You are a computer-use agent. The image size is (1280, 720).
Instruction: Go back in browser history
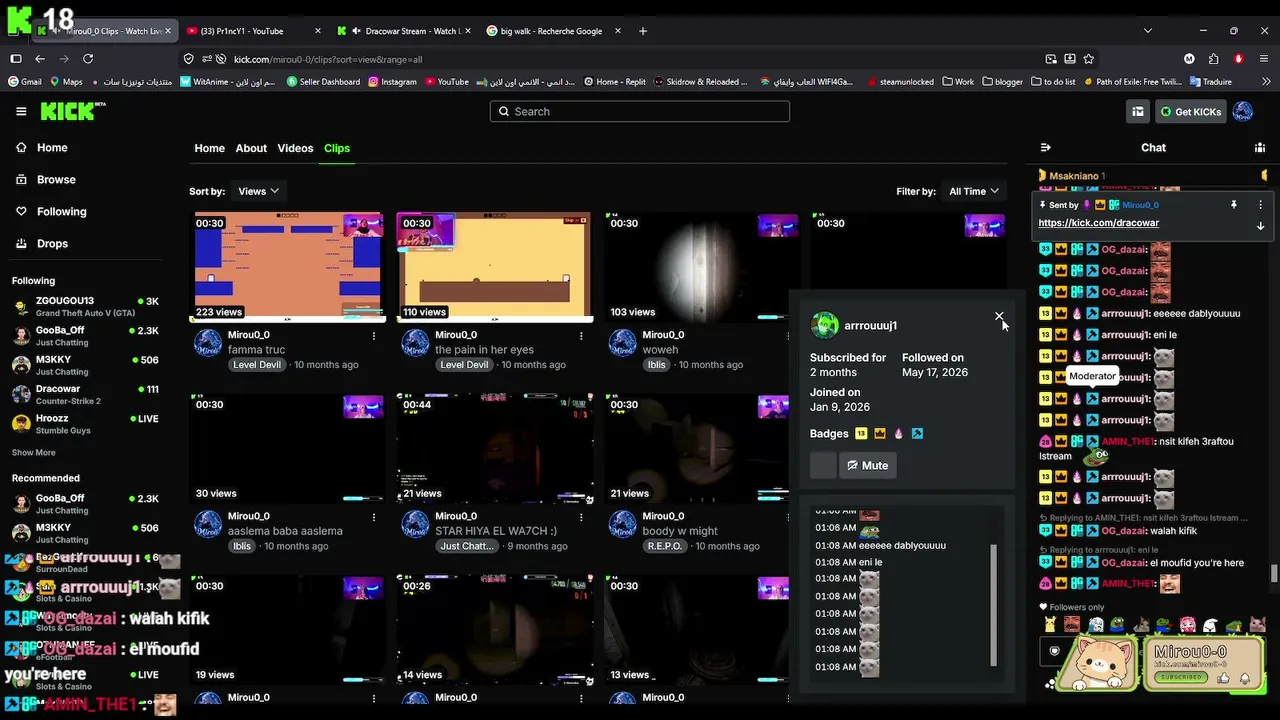pyautogui.click(x=40, y=59)
